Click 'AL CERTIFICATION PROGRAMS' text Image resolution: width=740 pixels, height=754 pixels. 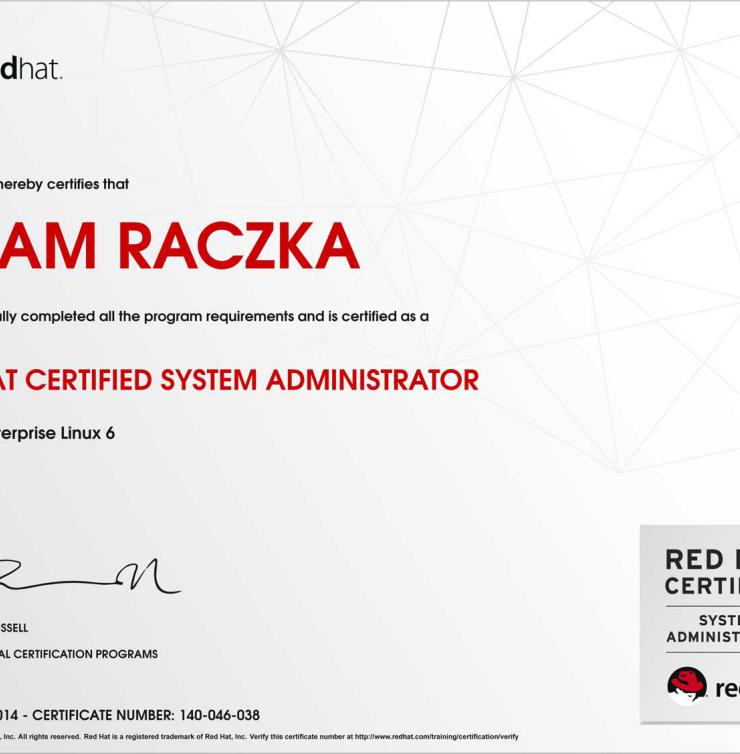(79, 654)
